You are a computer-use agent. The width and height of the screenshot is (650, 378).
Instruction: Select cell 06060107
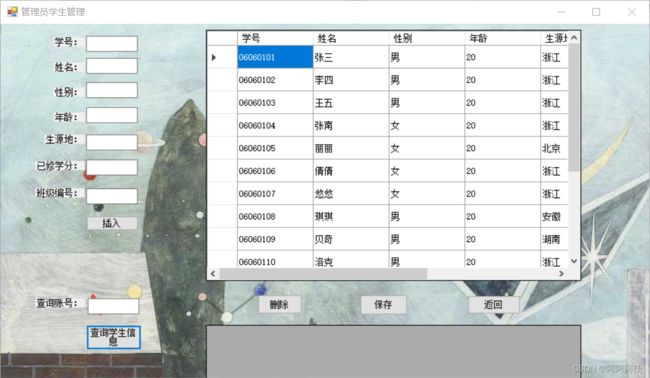(275, 194)
